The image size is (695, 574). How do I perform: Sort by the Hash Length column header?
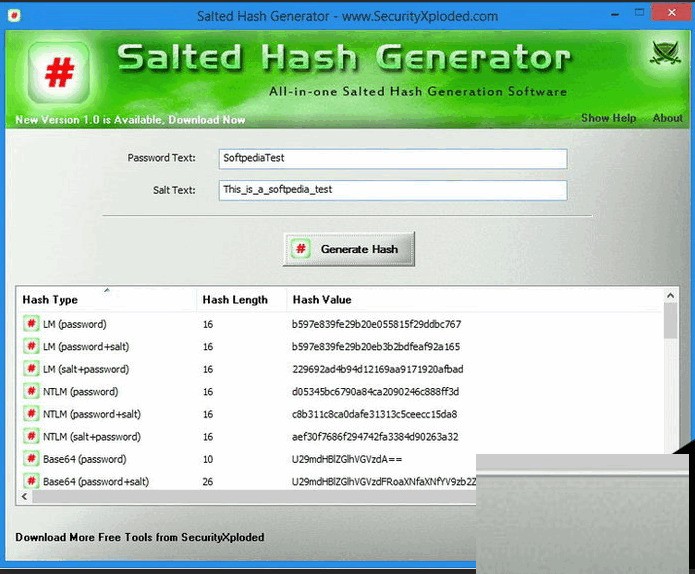point(242,300)
